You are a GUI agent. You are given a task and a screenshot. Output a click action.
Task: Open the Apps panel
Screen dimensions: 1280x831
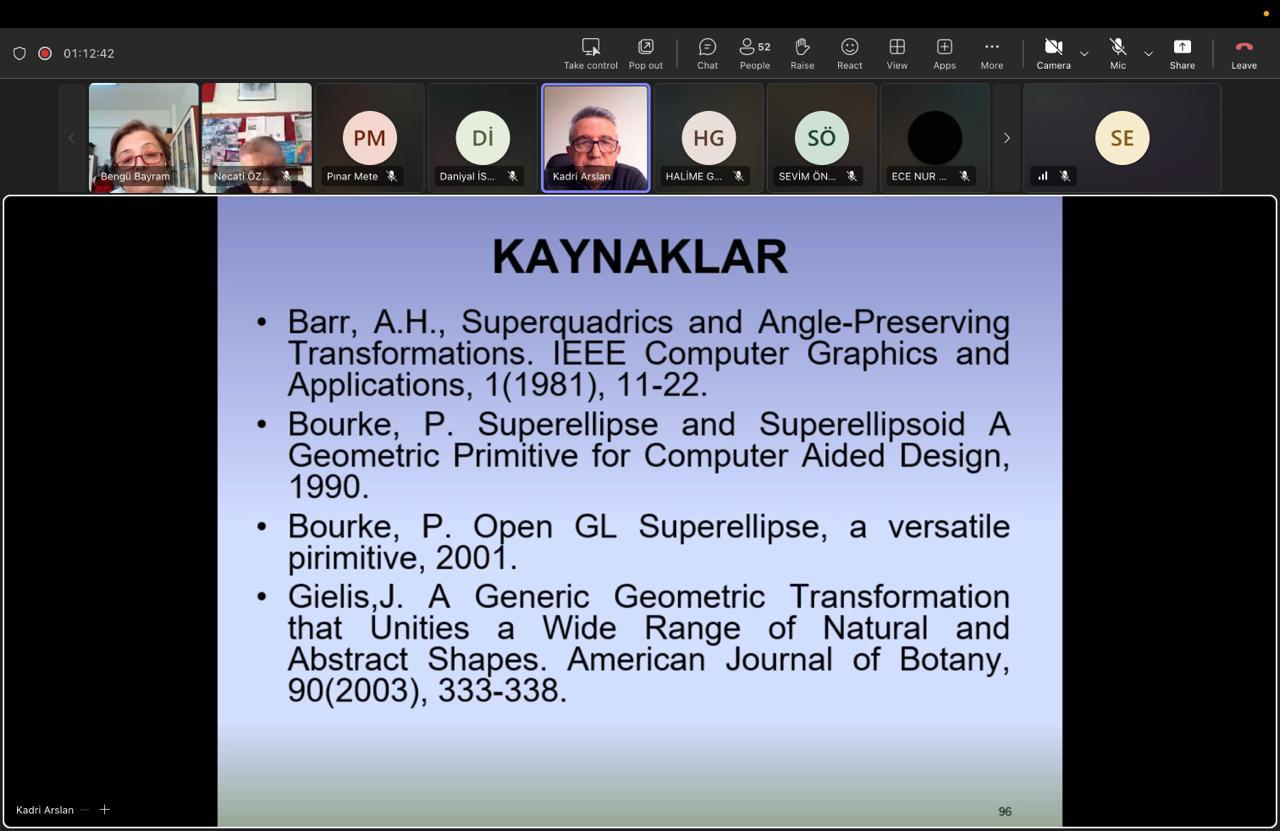click(x=944, y=54)
